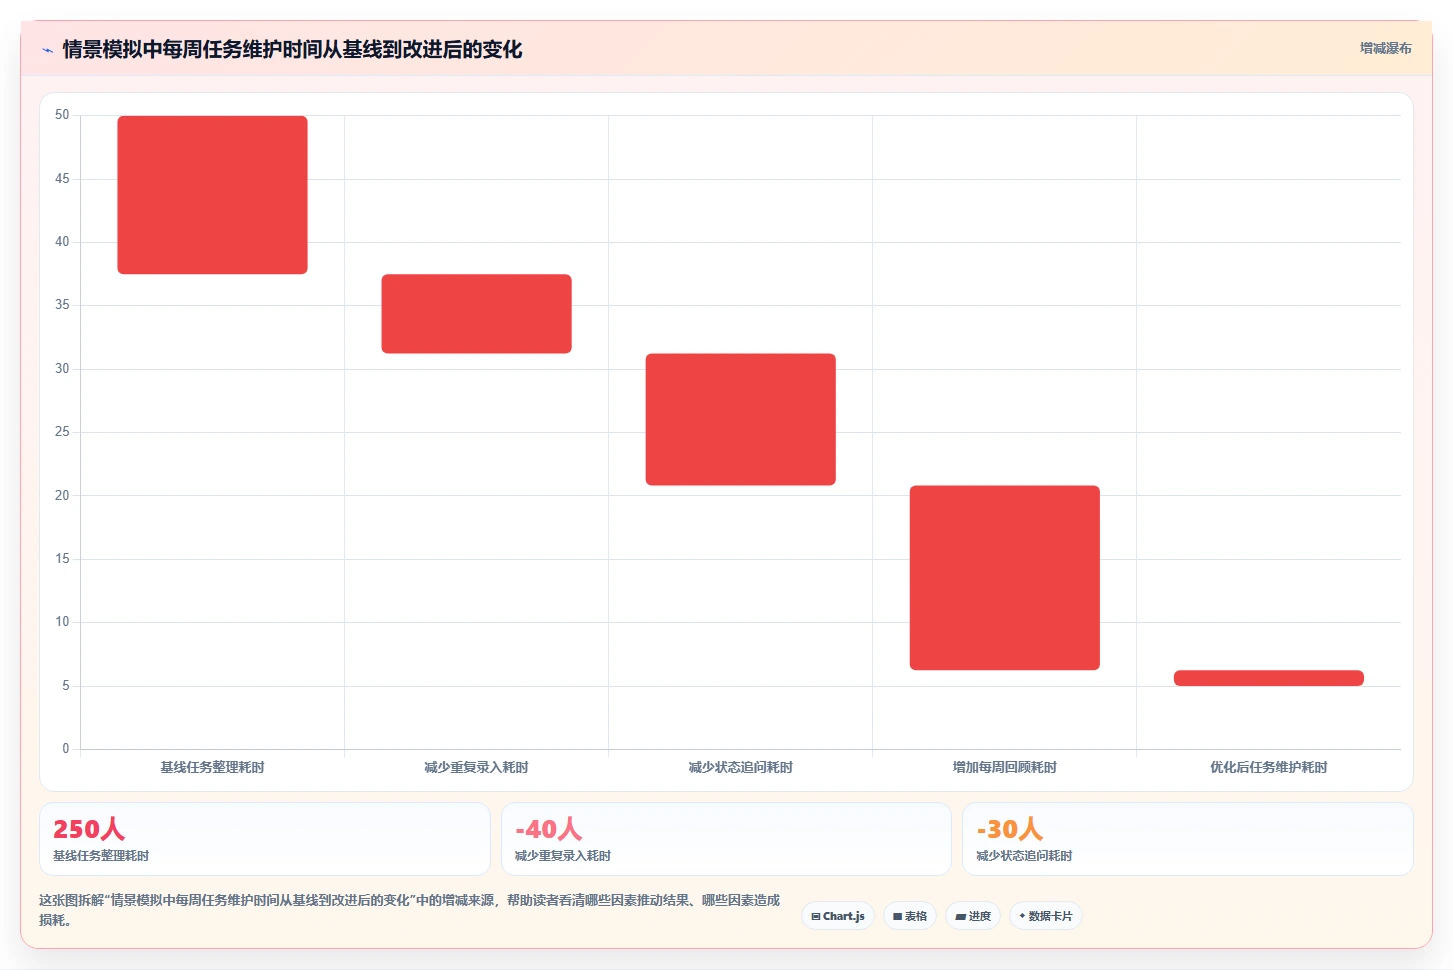
Task: Open the 250人 基线任务整理耗时 card
Action: (x=265, y=839)
